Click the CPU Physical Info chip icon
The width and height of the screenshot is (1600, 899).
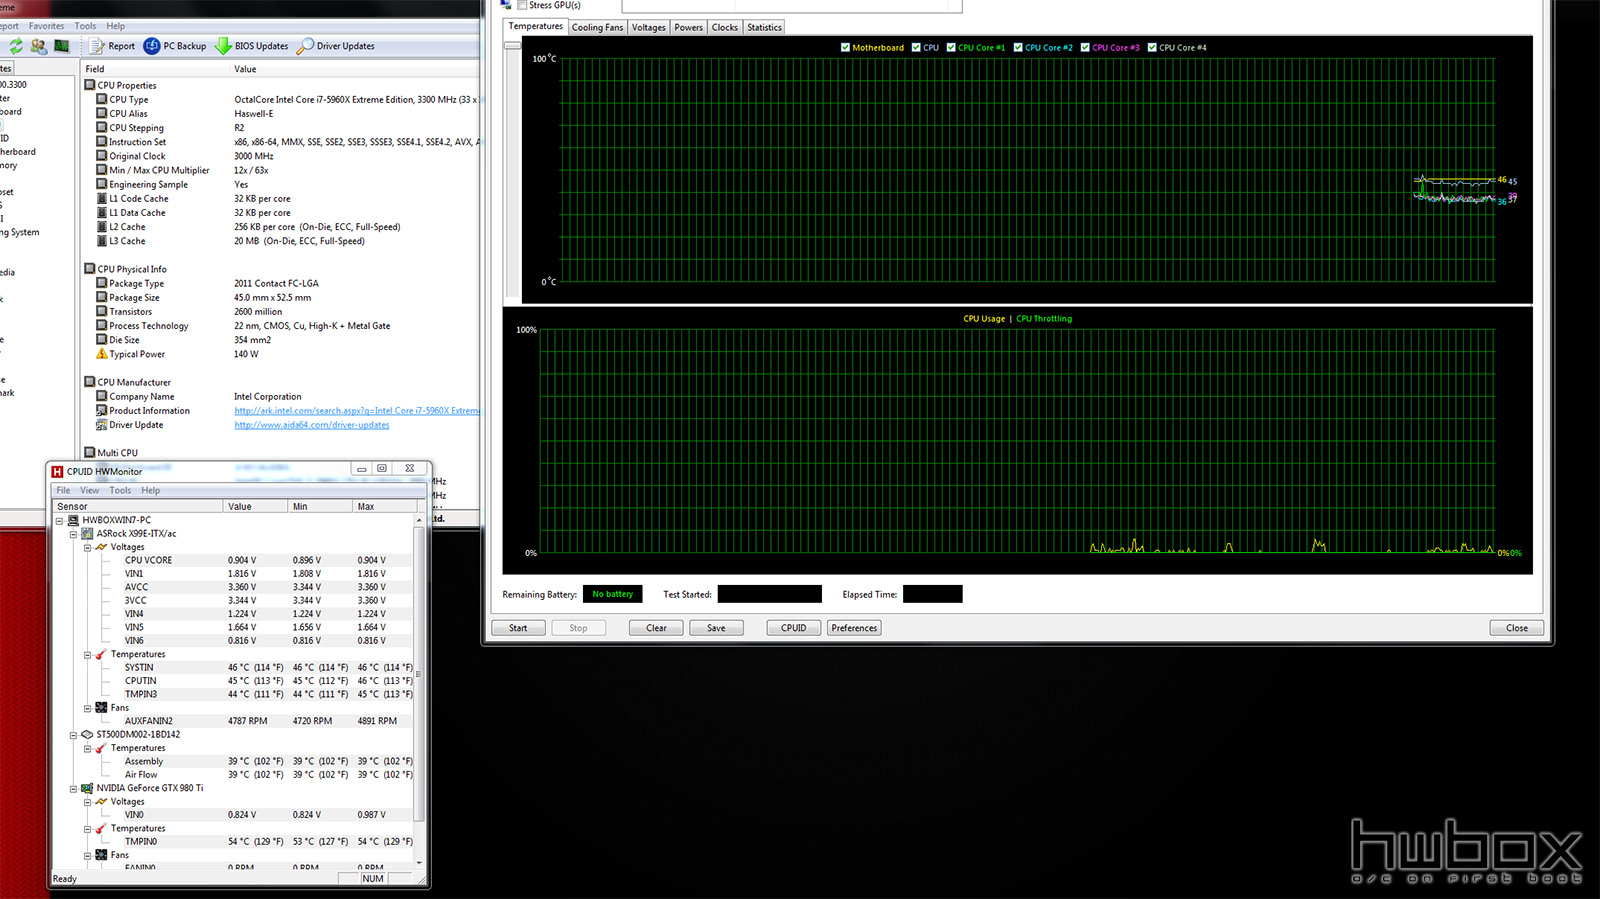click(90, 269)
